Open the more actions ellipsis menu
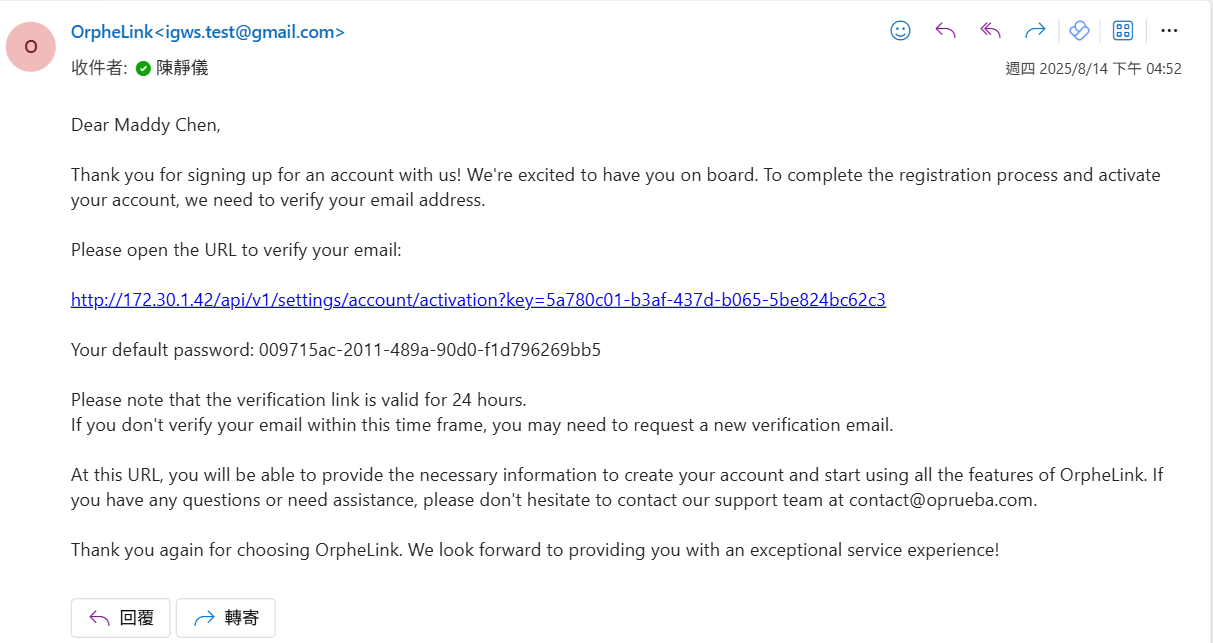This screenshot has height=643, width=1213. tap(1169, 31)
